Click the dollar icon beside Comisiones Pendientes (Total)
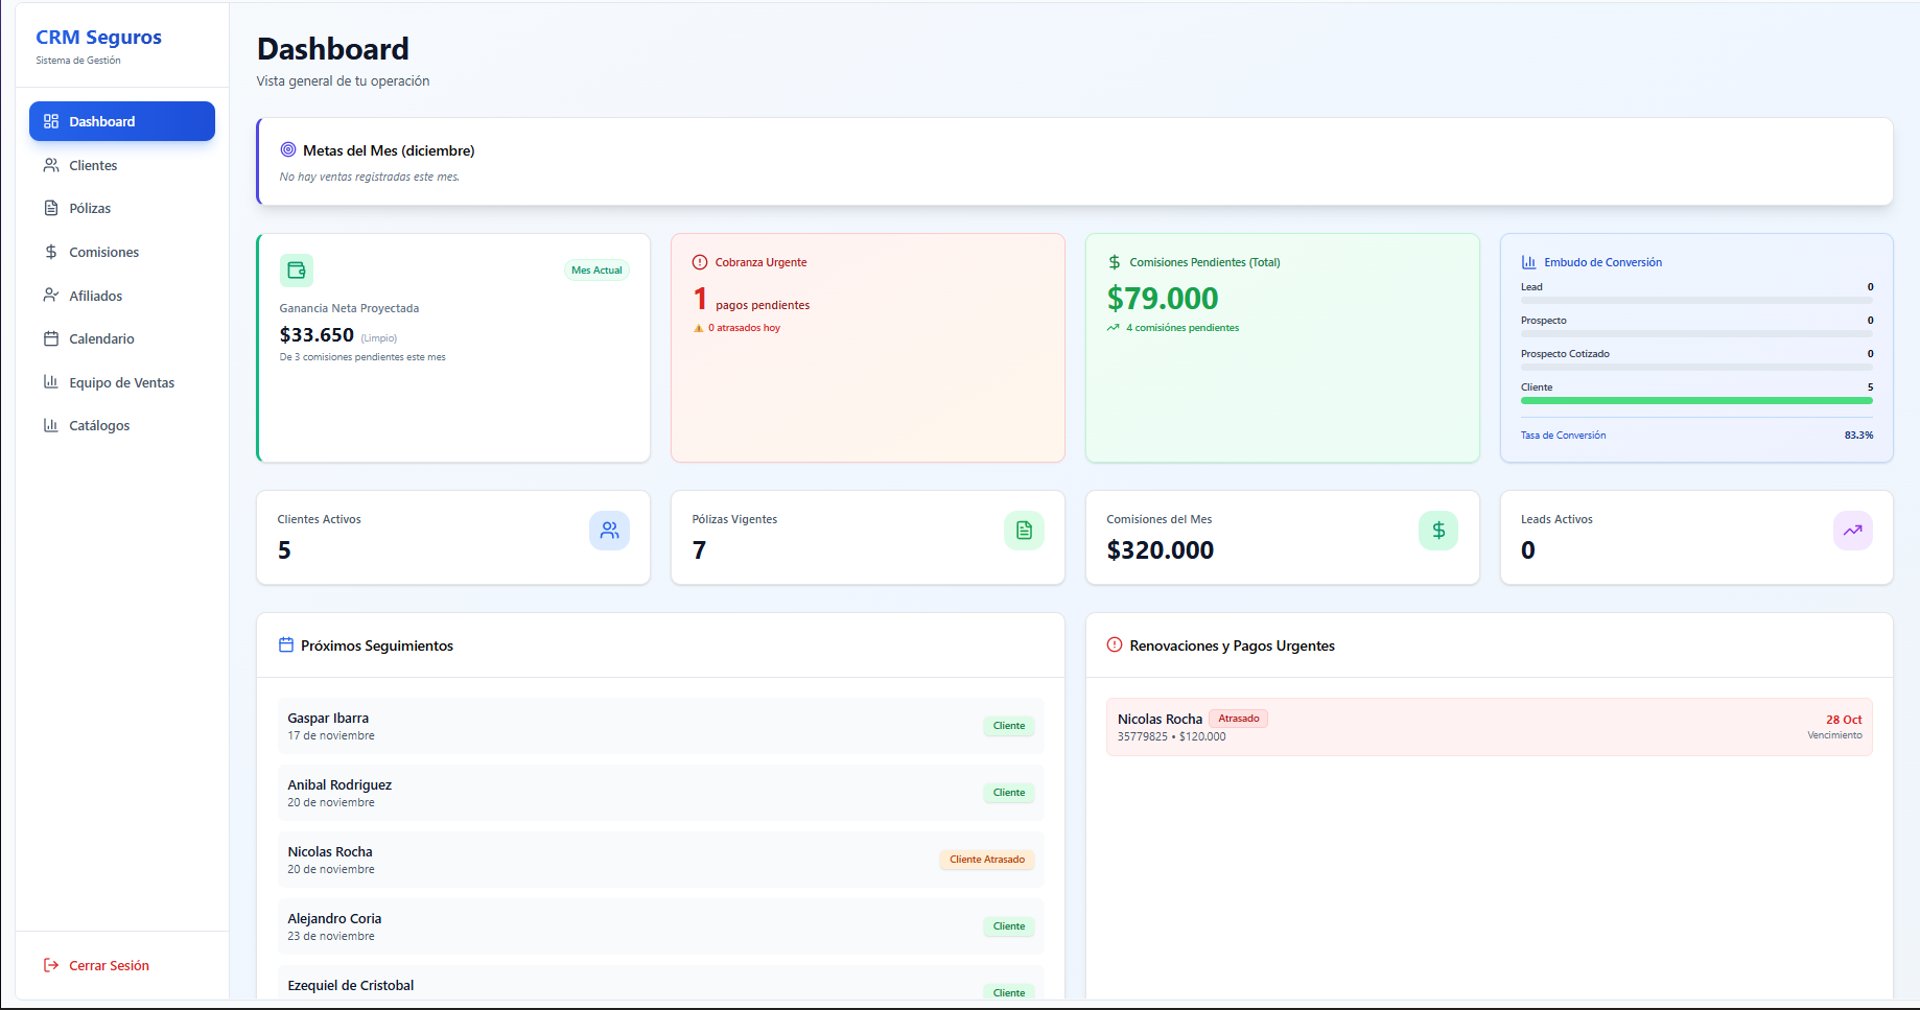The width and height of the screenshot is (1920, 1010). pyautogui.click(x=1114, y=262)
